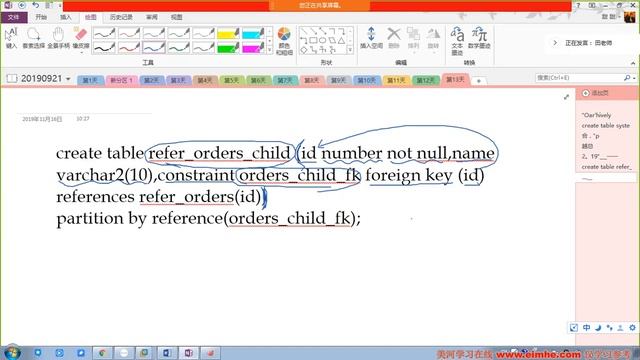Convert Ink to Math
The width and height of the screenshot is (640, 360).
point(479,38)
